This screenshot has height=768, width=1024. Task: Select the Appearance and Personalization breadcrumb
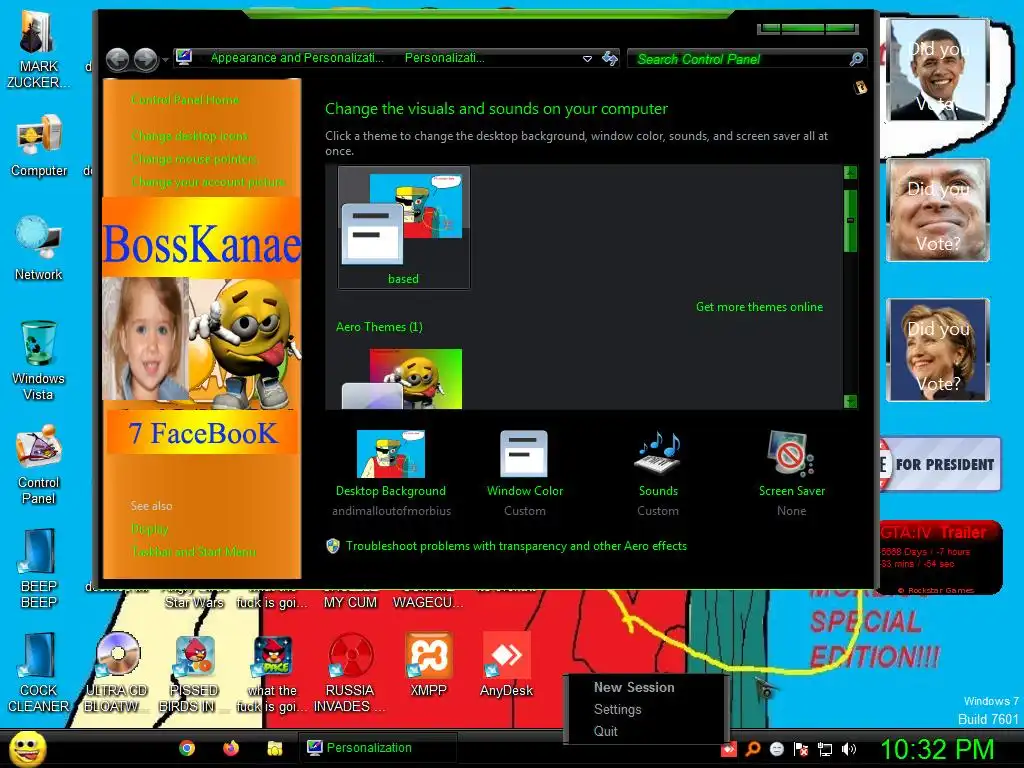pos(297,57)
